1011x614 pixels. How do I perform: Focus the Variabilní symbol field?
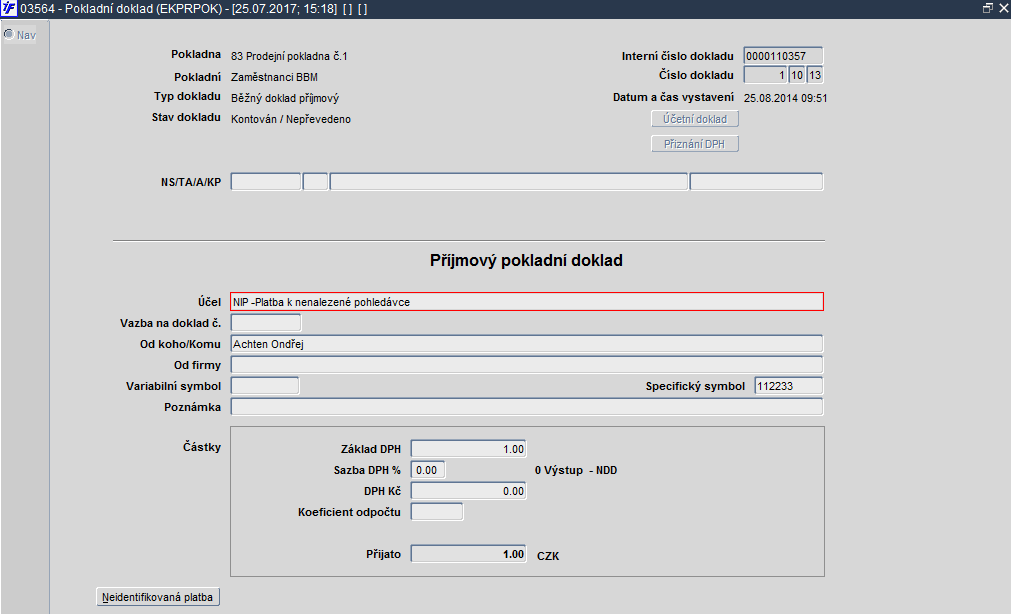(x=265, y=386)
